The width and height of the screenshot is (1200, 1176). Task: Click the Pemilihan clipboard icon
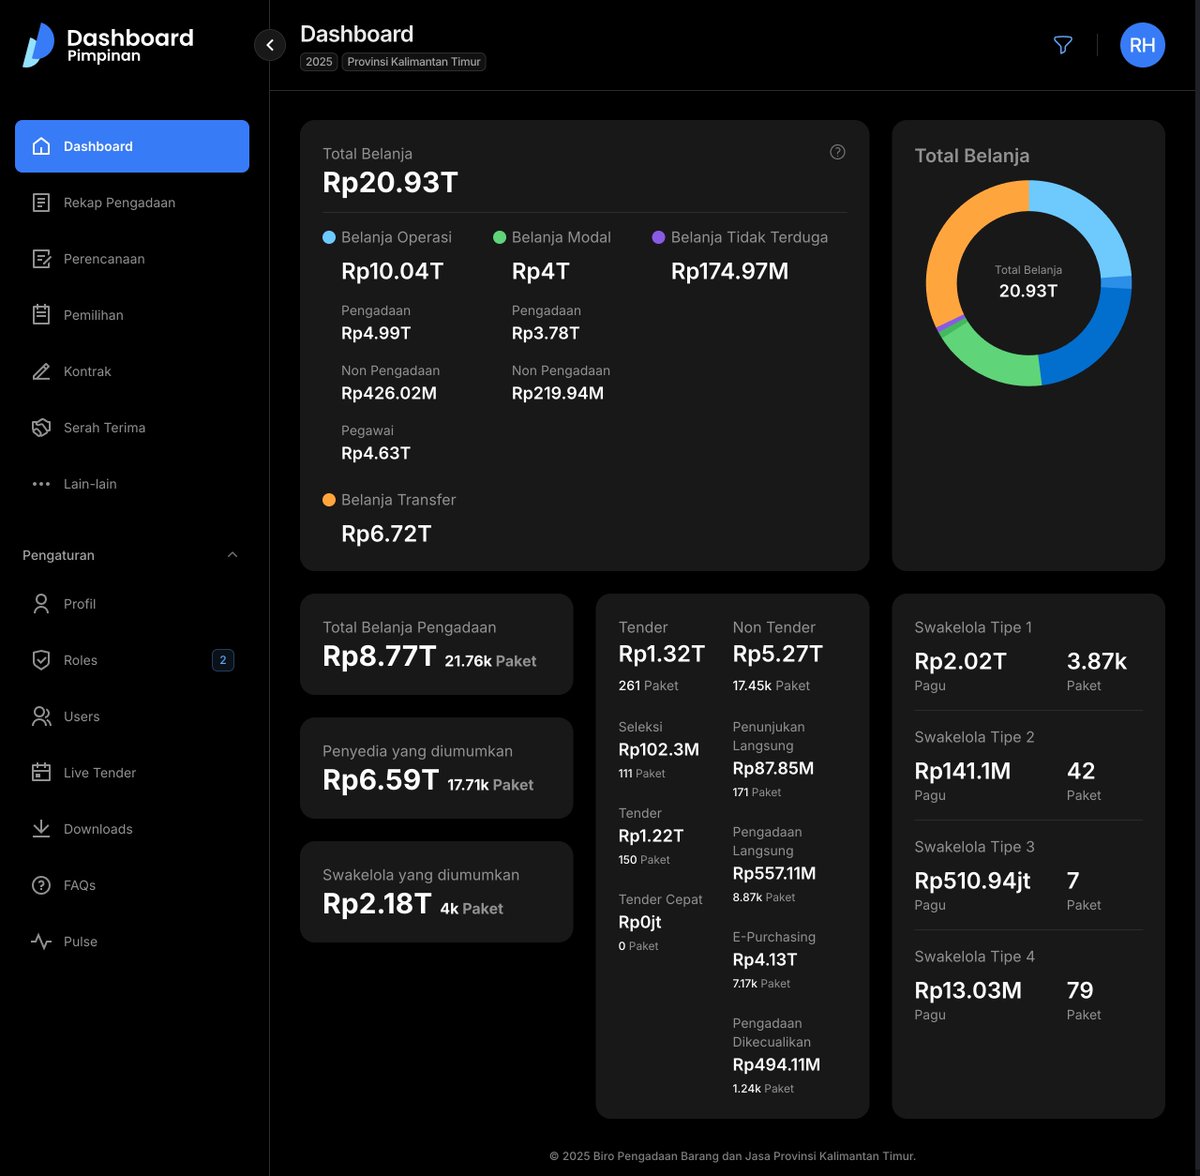[41, 315]
